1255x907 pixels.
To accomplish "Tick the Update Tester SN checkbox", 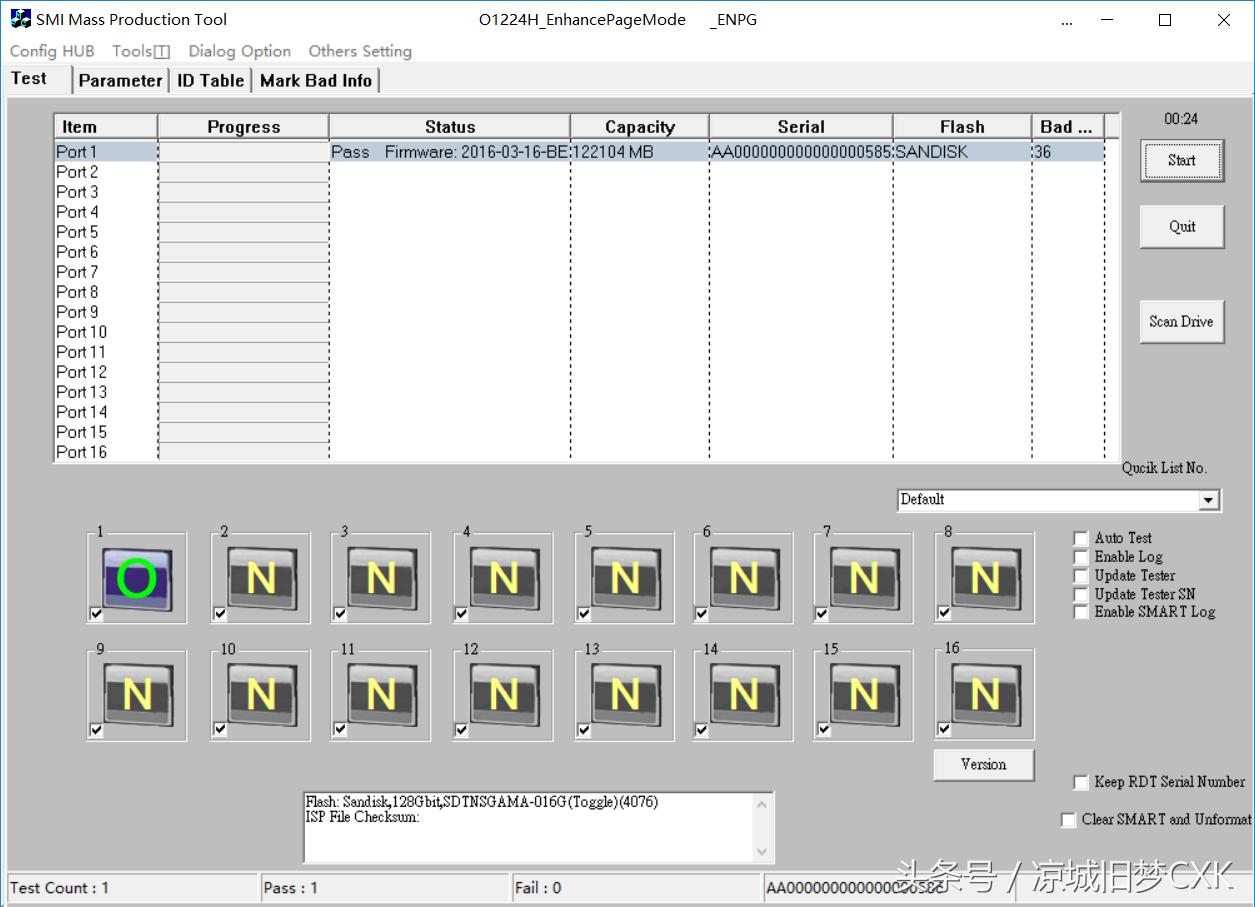I will tap(1081, 594).
